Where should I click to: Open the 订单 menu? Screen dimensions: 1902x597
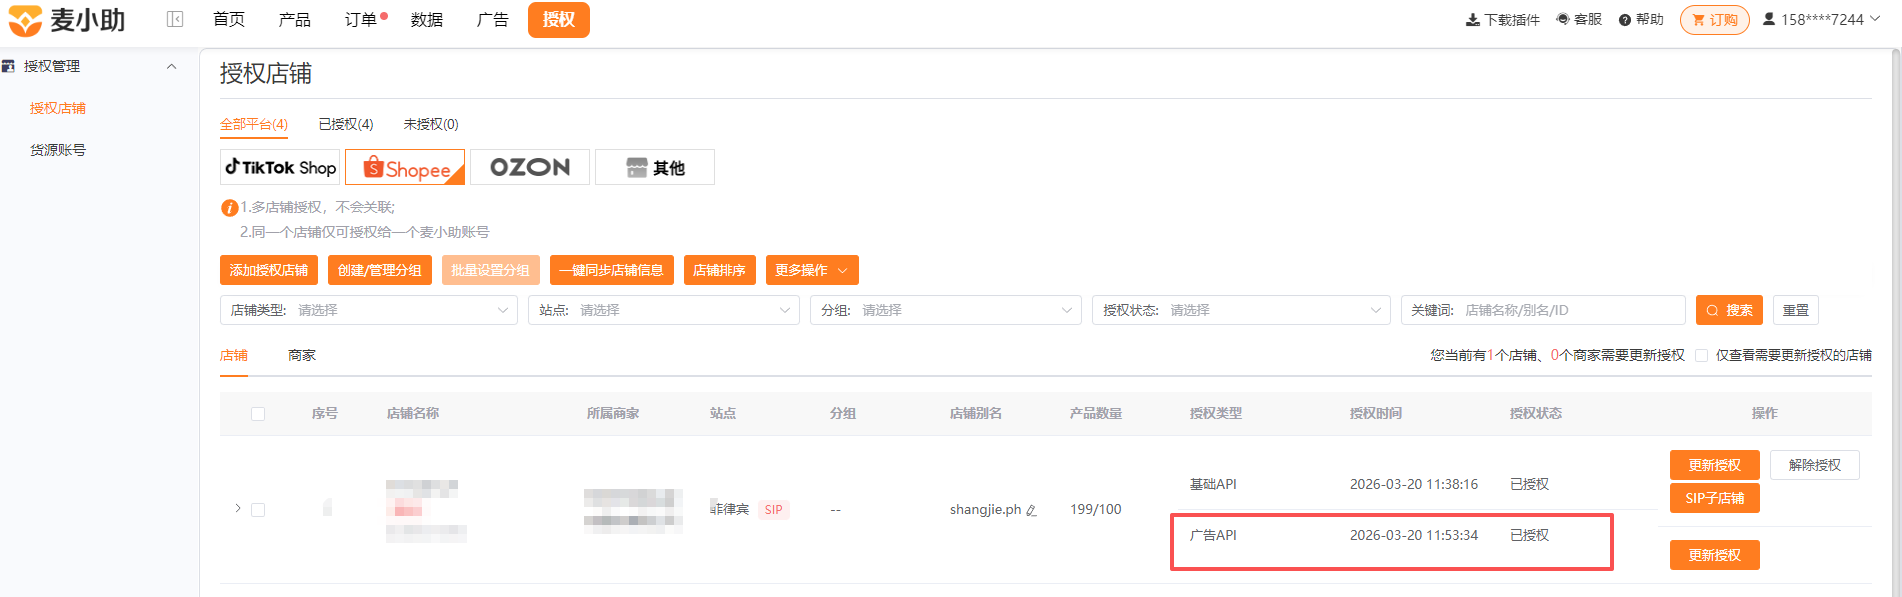(361, 20)
